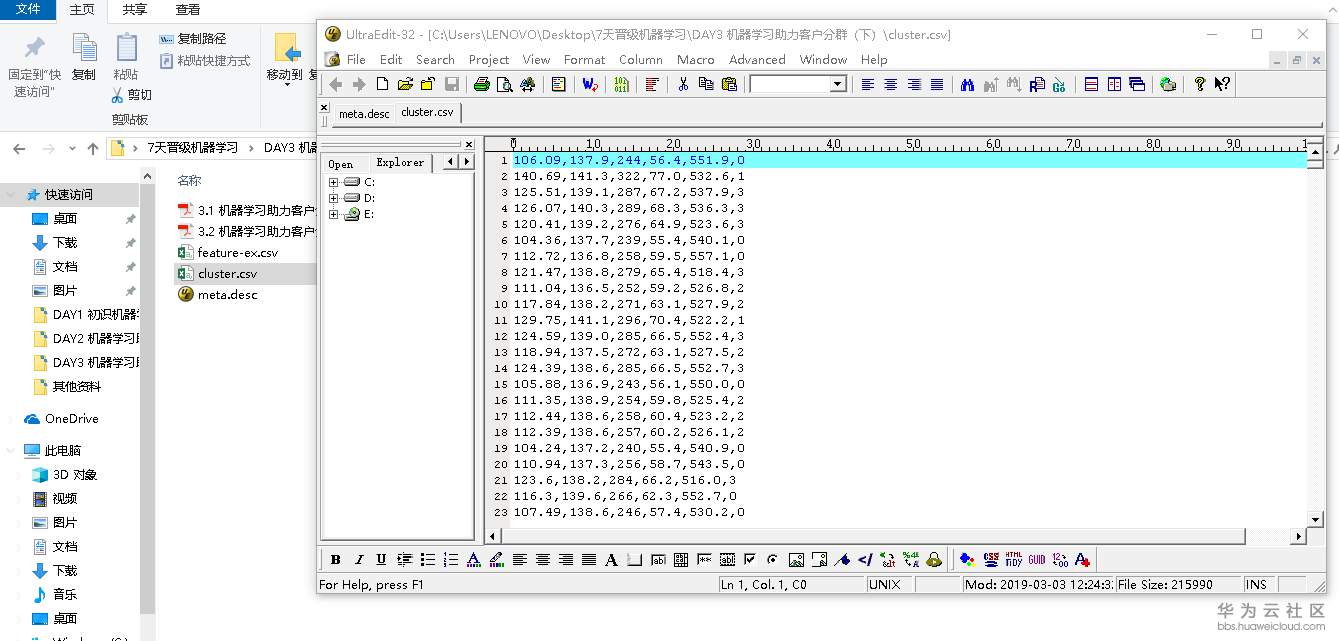
Task: Click 复制路径 in File Explorer ribbon
Action: 193,38
